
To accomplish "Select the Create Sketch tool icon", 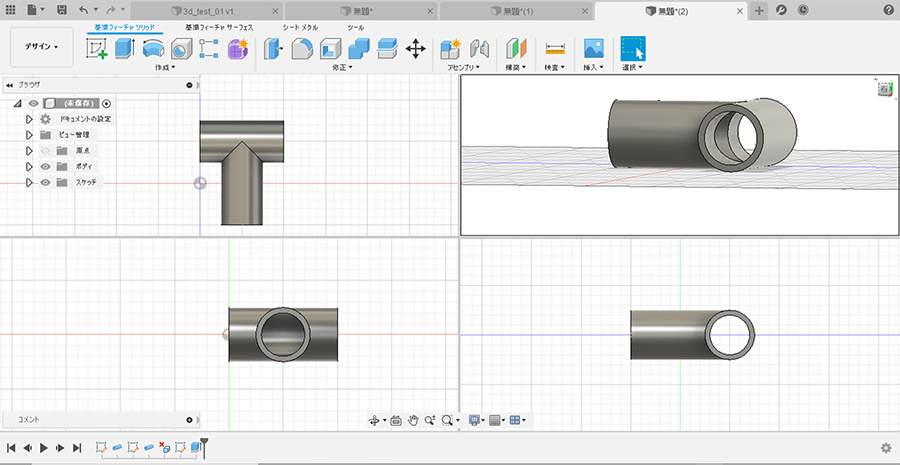I will point(97,48).
